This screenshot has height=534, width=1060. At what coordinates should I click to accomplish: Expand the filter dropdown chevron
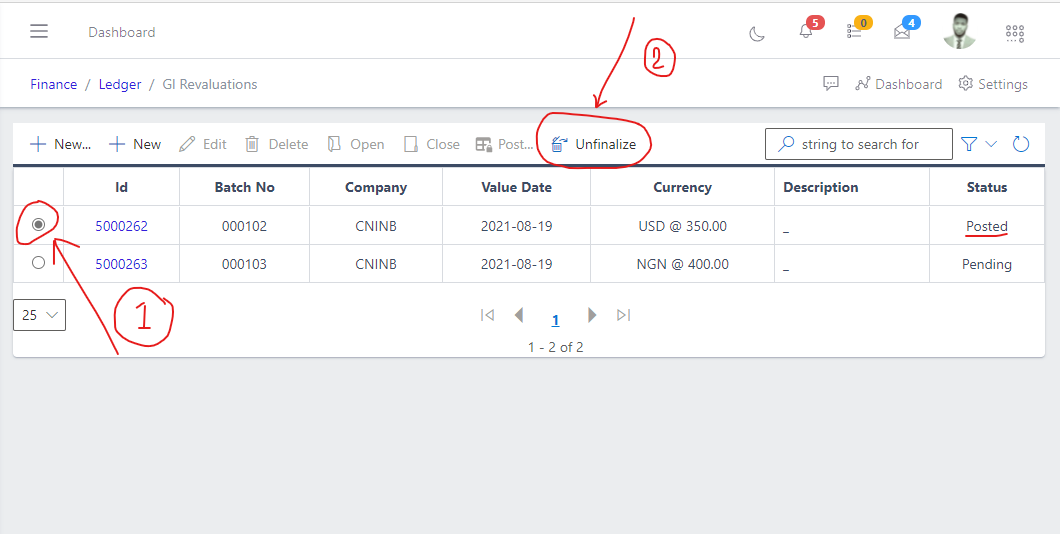991,144
